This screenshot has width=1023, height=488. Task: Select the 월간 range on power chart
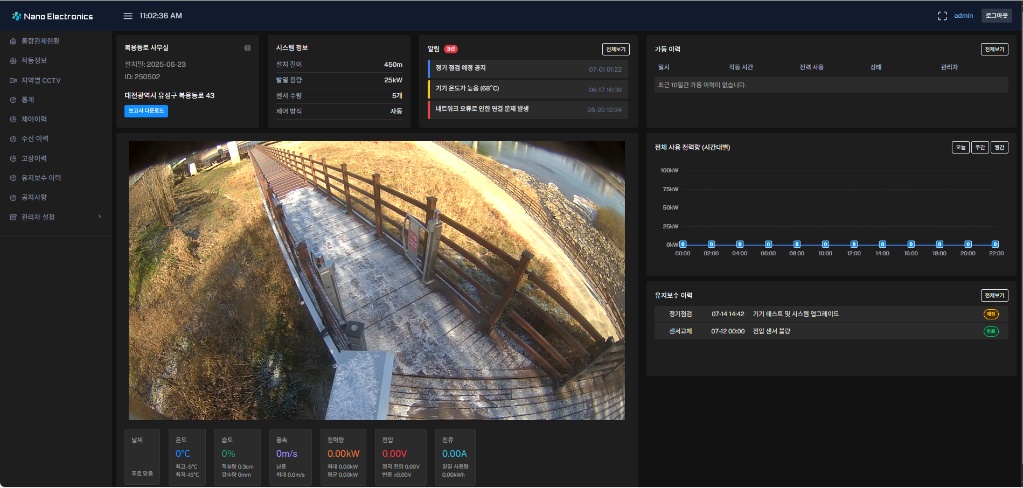(x=1000, y=147)
